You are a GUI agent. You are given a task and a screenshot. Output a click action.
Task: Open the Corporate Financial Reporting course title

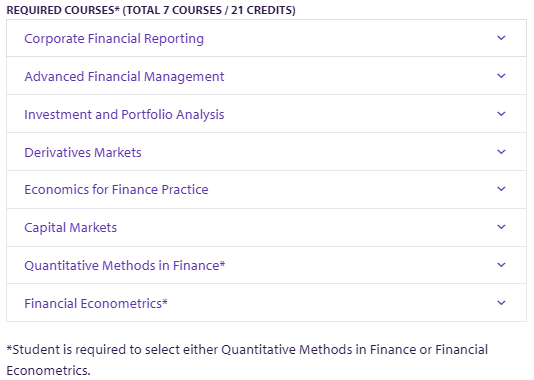[114, 38]
